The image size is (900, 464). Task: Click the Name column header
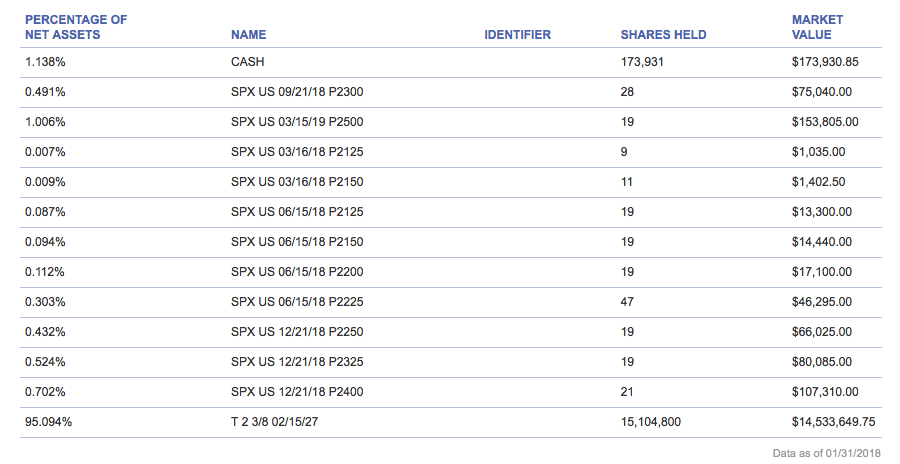click(249, 34)
